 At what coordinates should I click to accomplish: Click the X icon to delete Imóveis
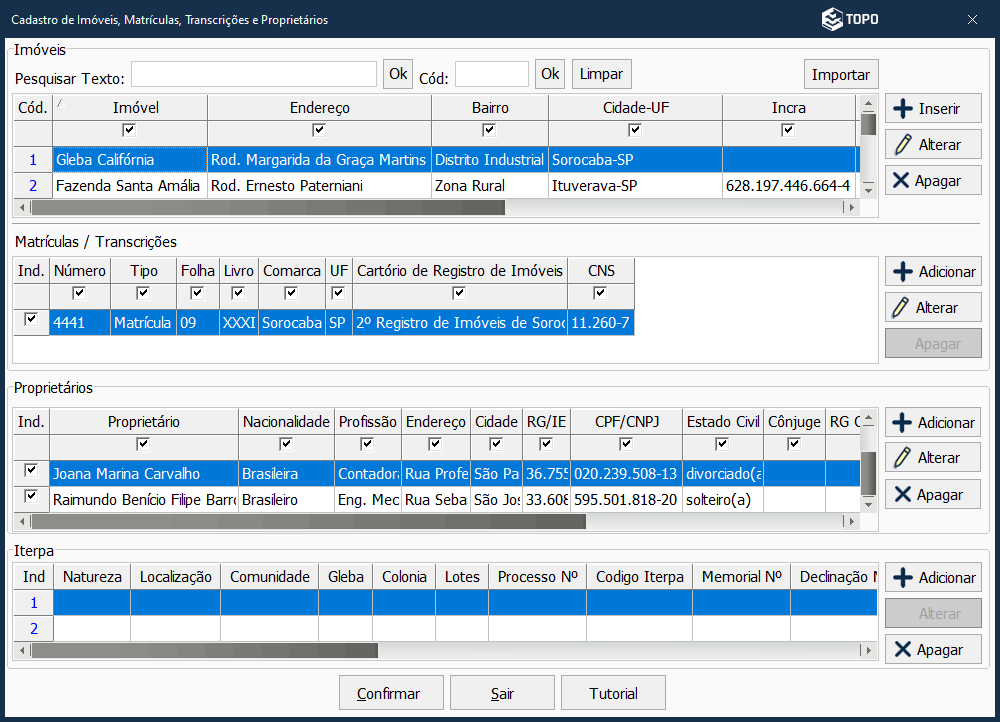(x=902, y=181)
